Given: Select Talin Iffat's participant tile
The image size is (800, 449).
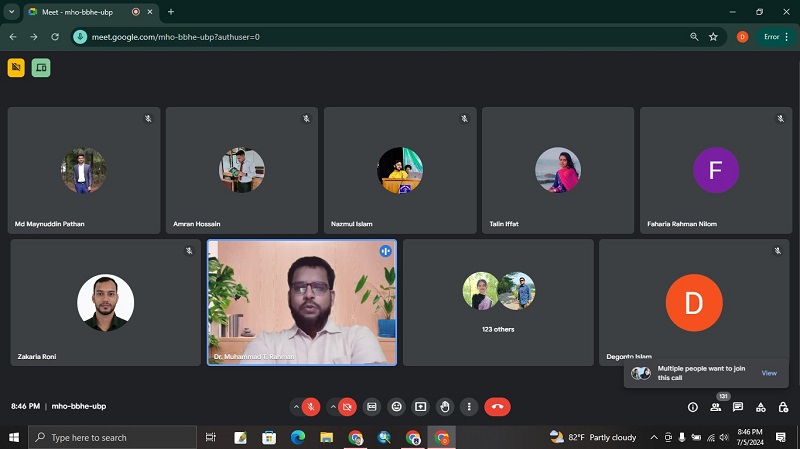Looking at the screenshot, I should [558, 170].
